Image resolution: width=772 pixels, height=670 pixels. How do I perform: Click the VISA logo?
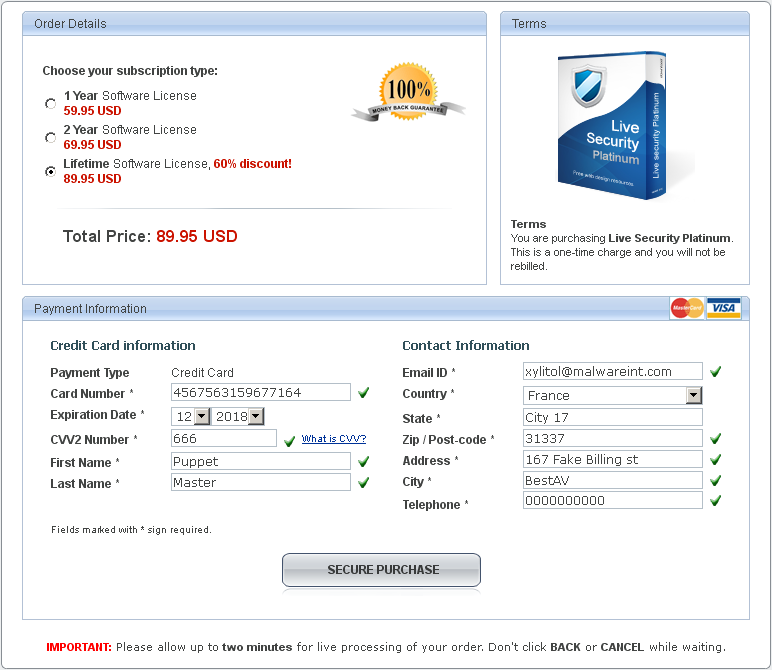[724, 308]
